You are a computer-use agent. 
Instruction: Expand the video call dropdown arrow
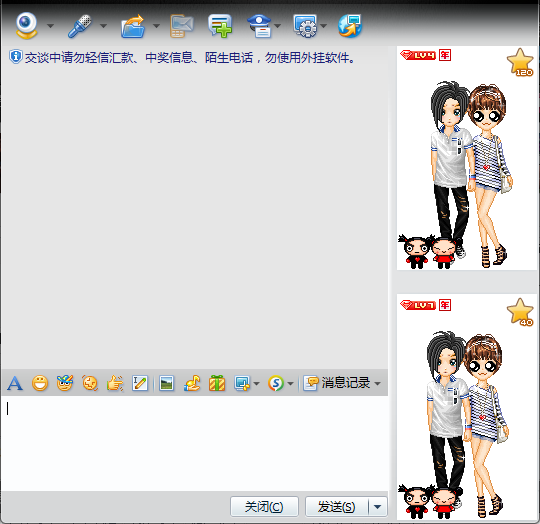[51, 26]
